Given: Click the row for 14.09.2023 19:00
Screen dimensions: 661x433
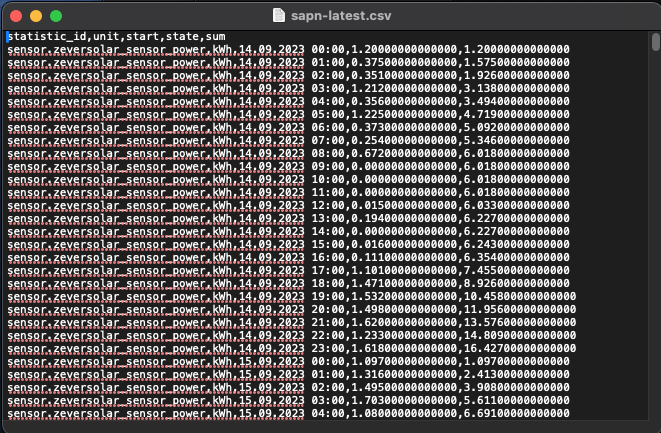Looking at the screenshot, I should point(292,296).
